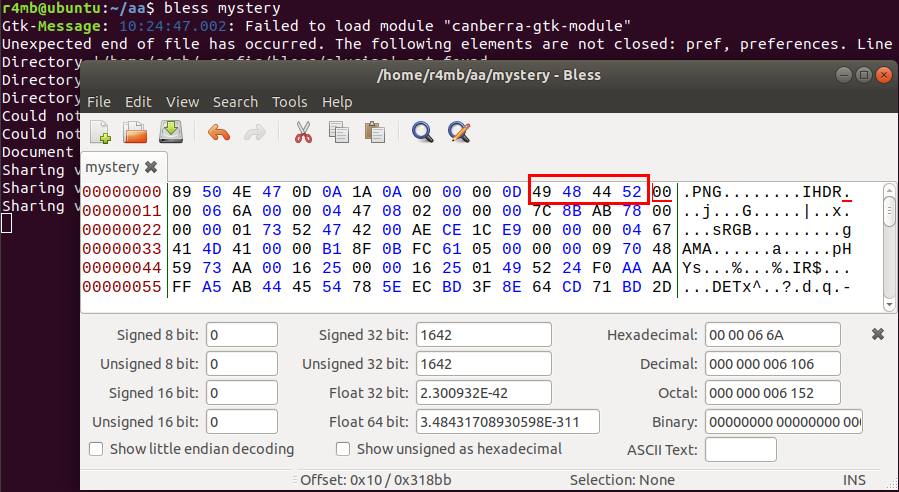Click the Gtk-Message line in the terminal
The height and width of the screenshot is (492, 899).
point(316,26)
